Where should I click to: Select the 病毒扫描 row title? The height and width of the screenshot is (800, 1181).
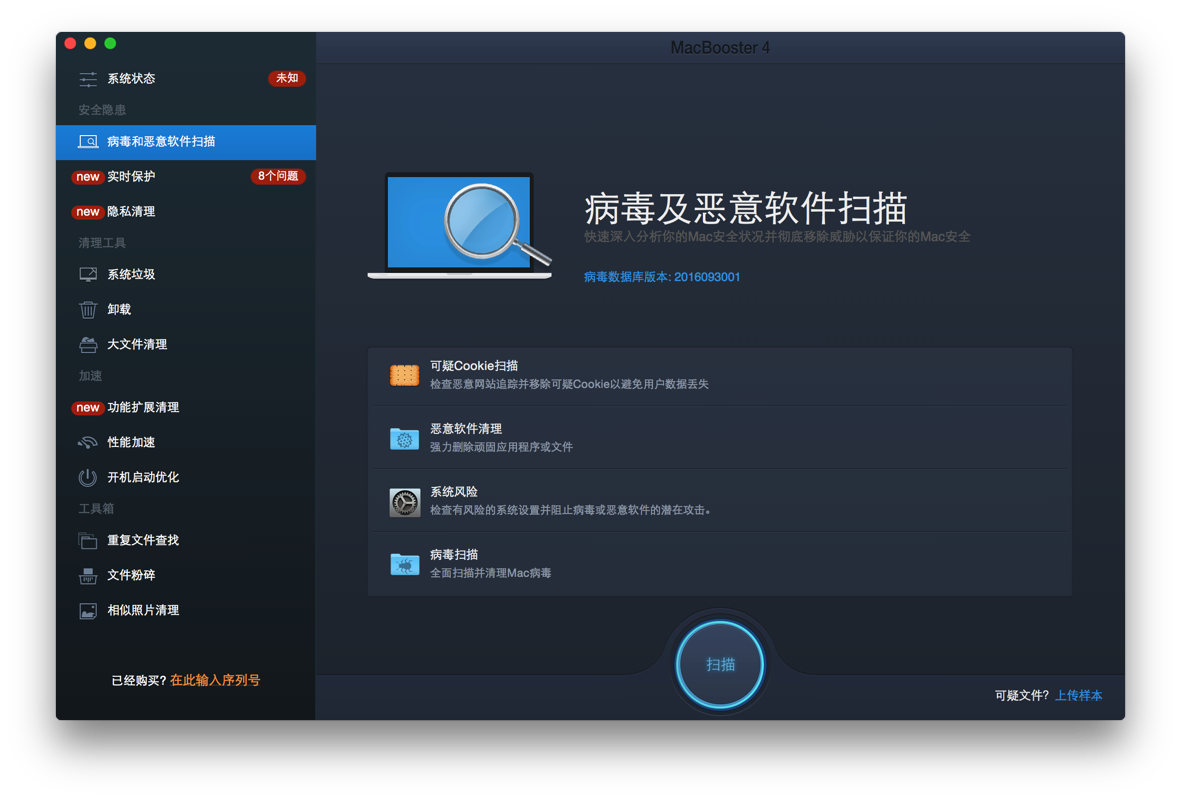point(454,555)
